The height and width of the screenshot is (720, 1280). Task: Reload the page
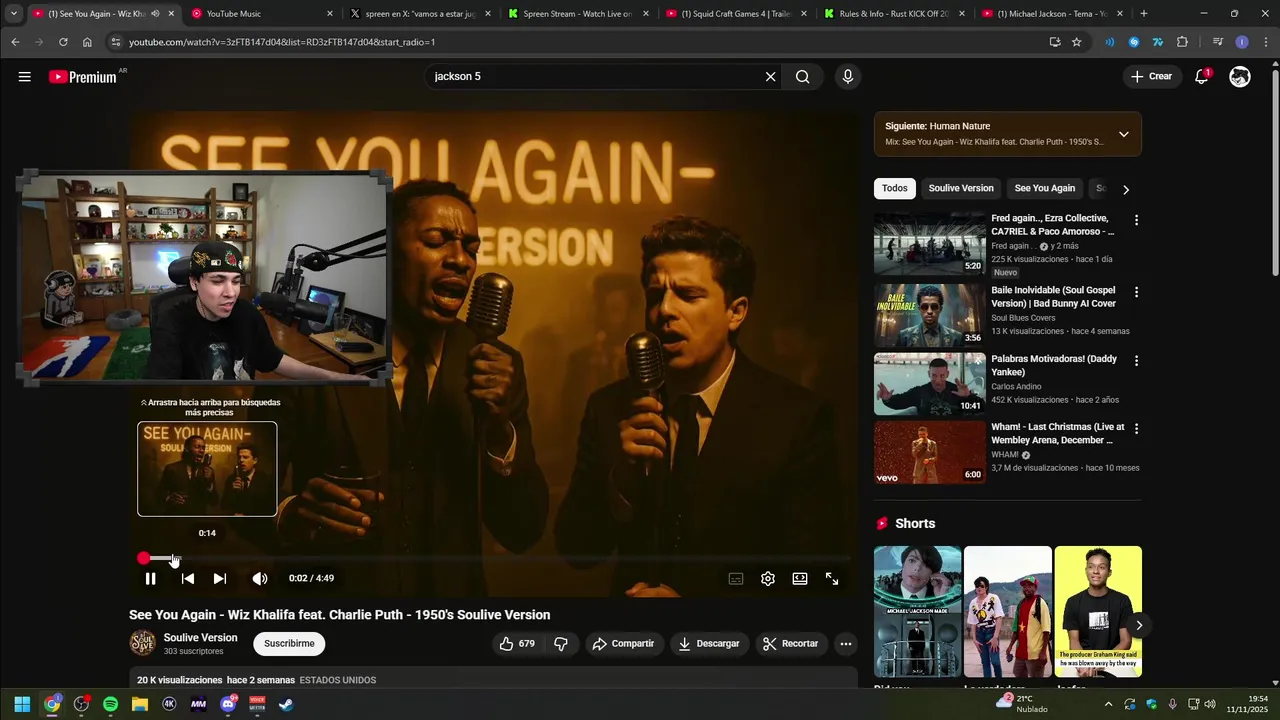click(63, 42)
